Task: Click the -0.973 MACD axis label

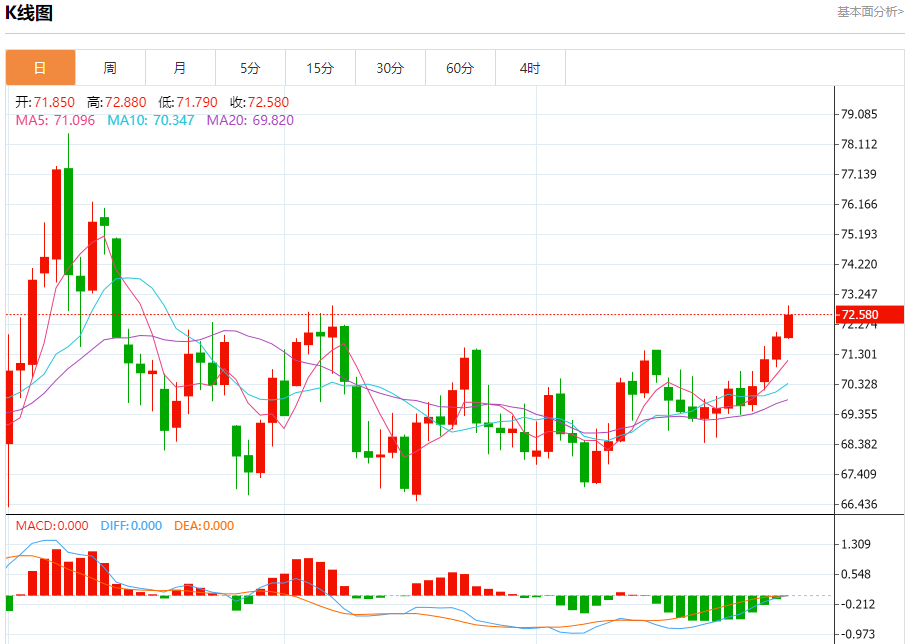Action: tap(856, 634)
